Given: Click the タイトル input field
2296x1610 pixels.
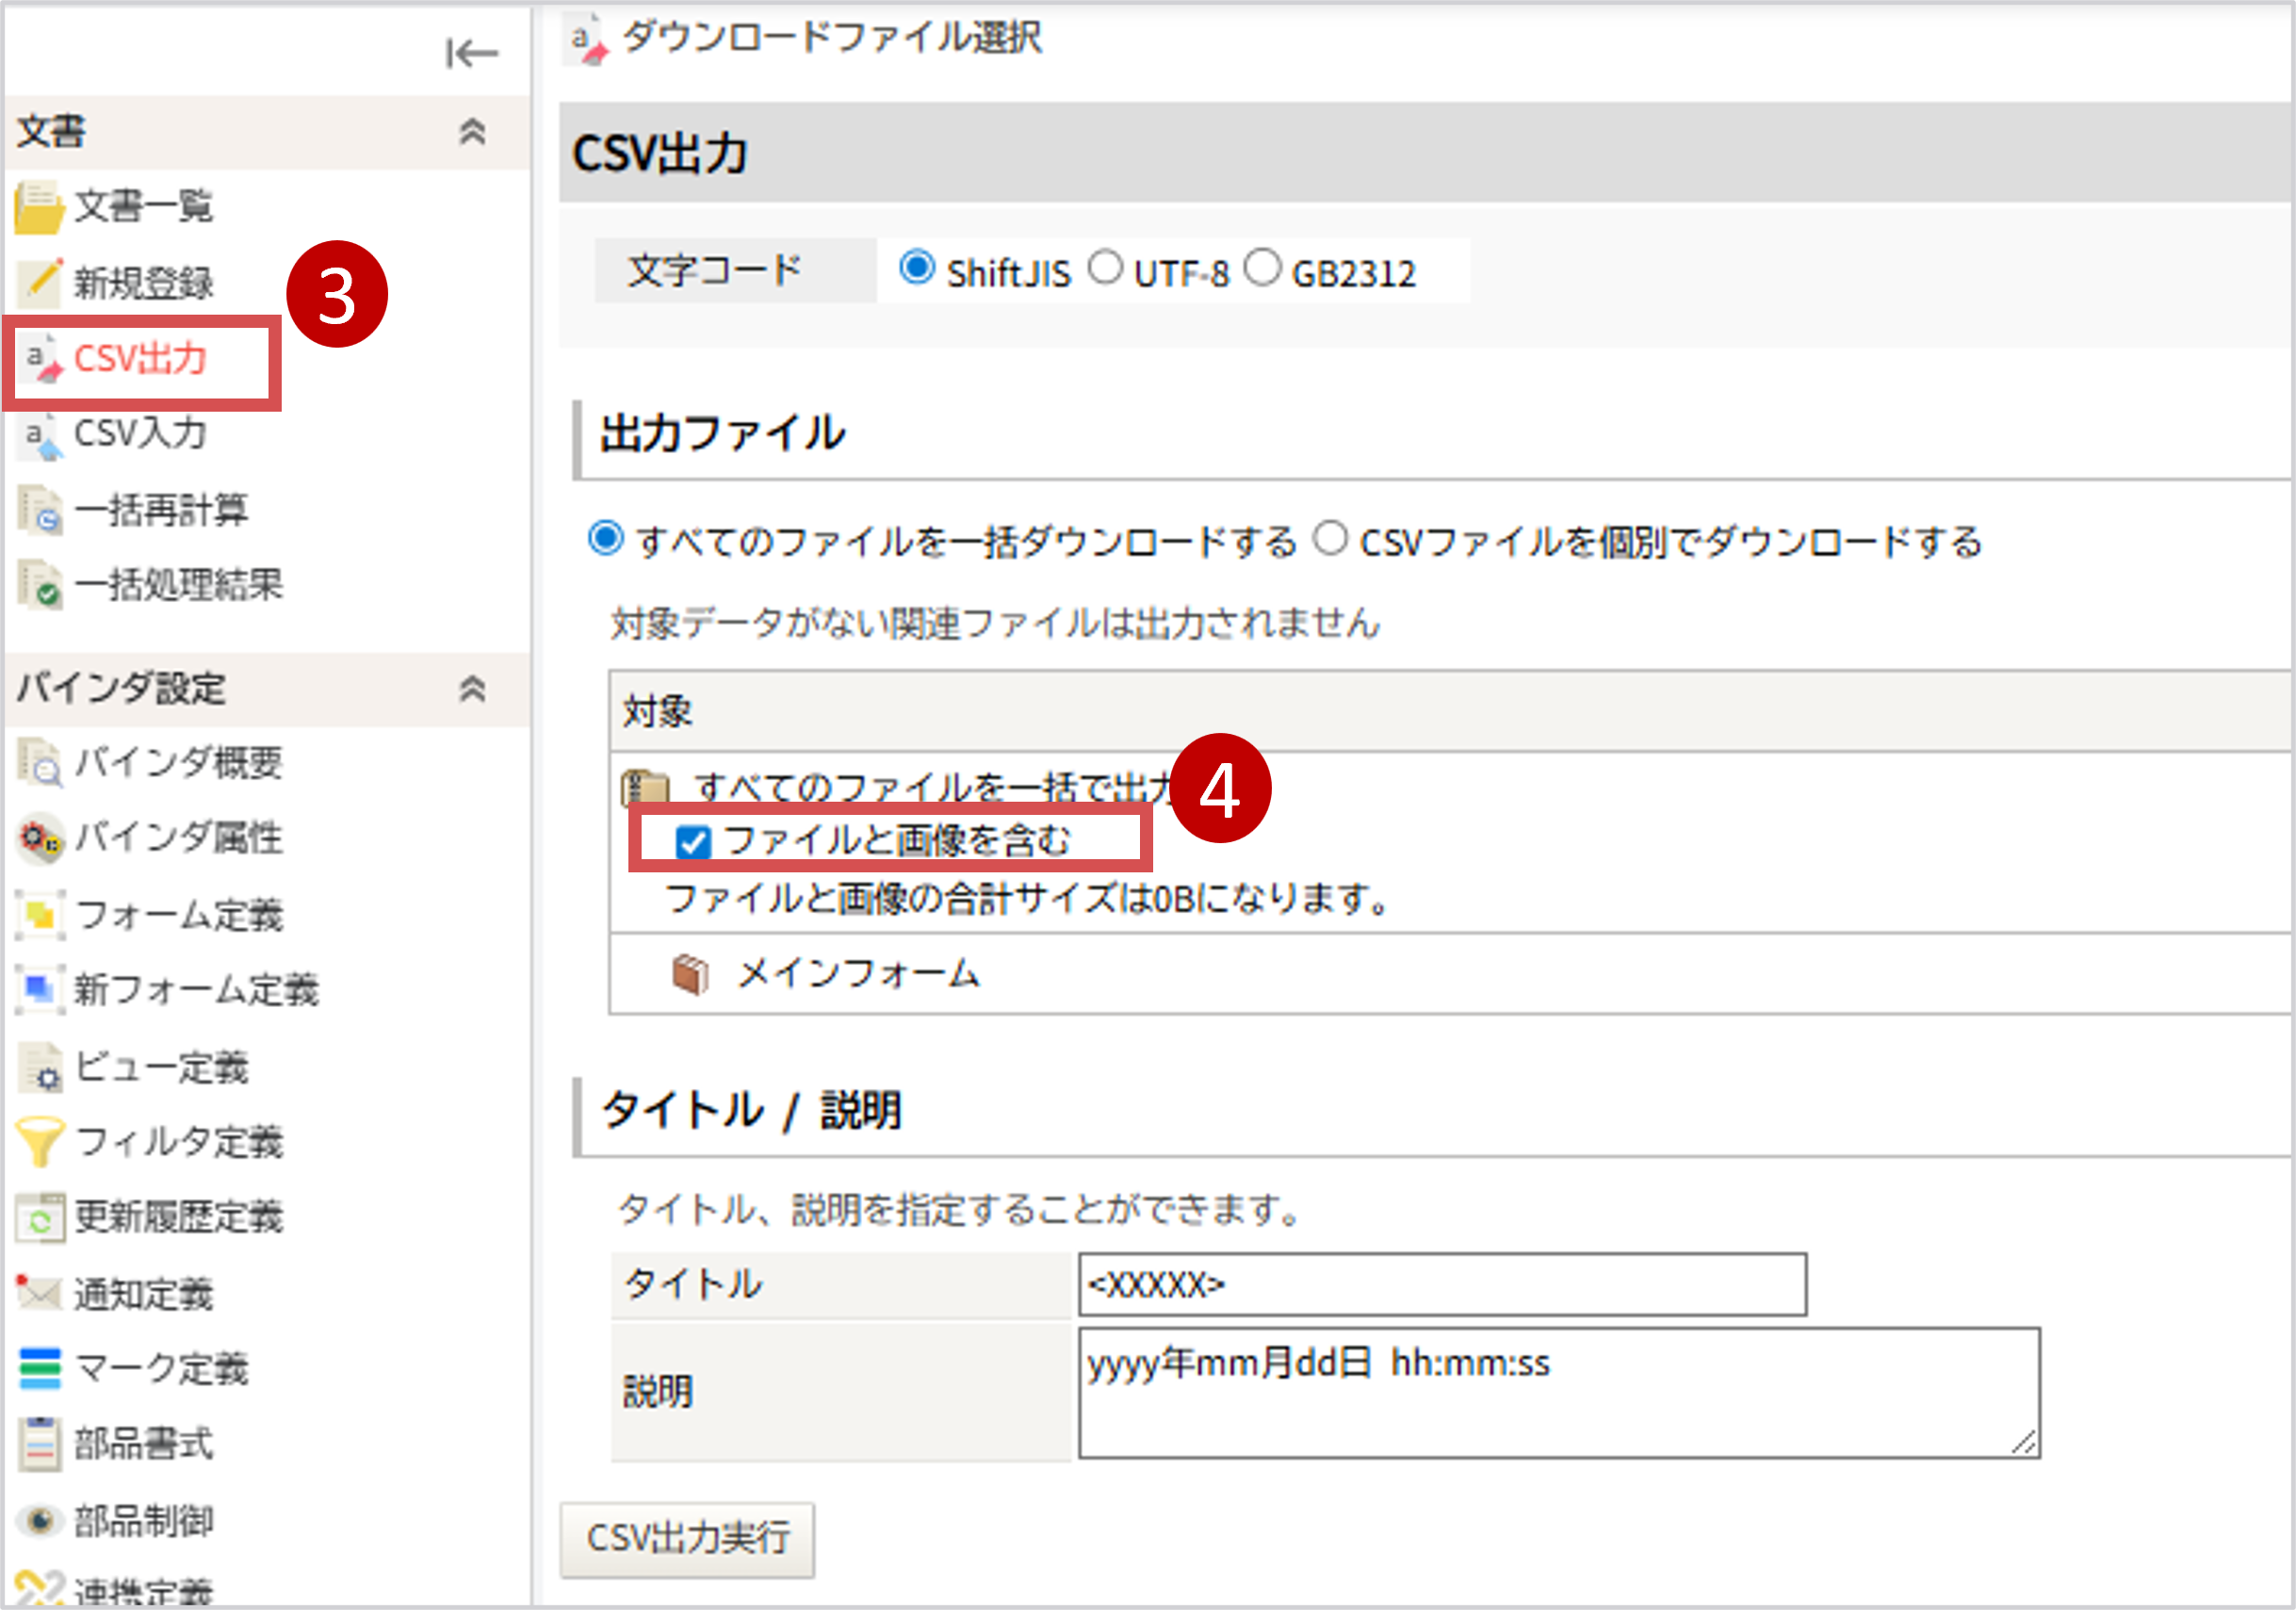Looking at the screenshot, I should pos(1442,1284).
